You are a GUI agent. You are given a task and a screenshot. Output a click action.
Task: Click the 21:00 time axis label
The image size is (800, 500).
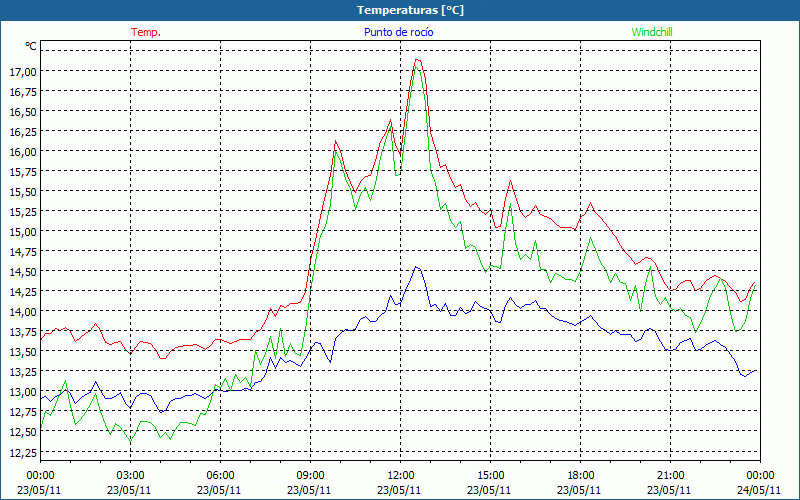click(670, 476)
